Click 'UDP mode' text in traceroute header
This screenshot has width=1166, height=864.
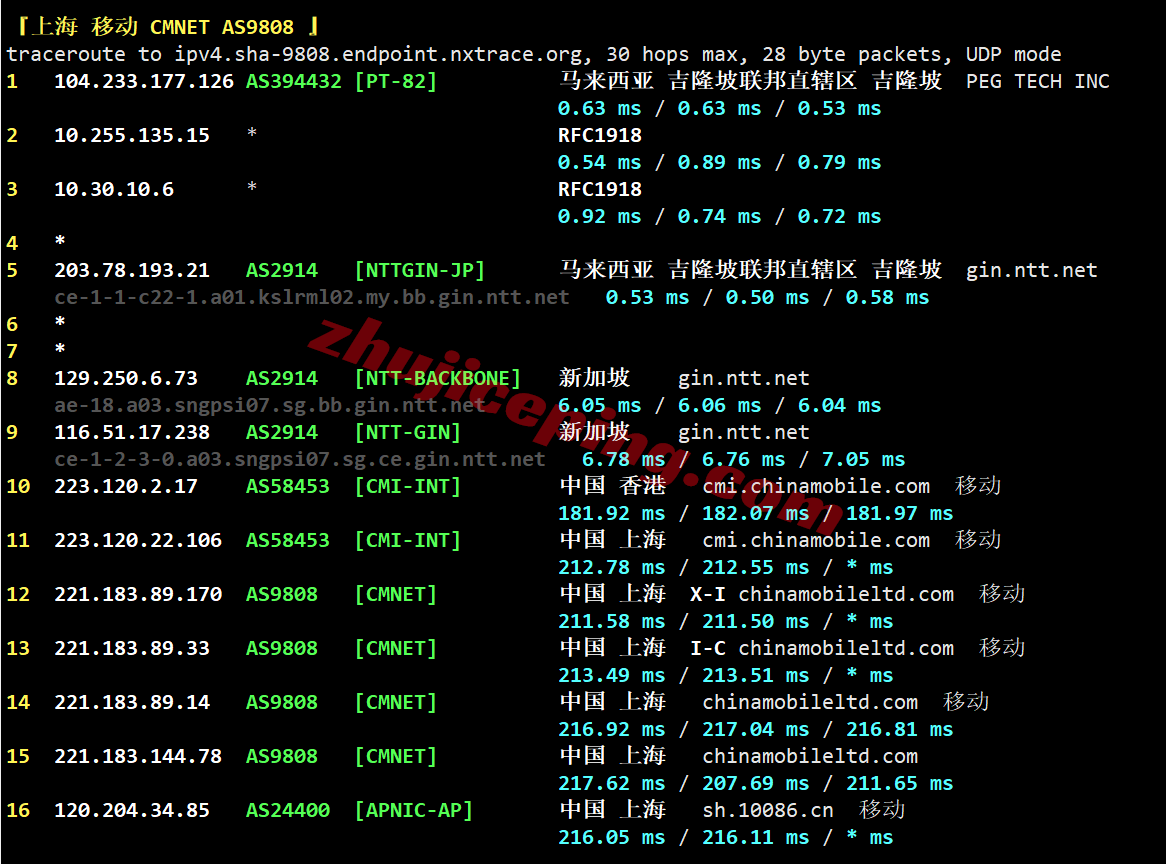[x=1014, y=54]
